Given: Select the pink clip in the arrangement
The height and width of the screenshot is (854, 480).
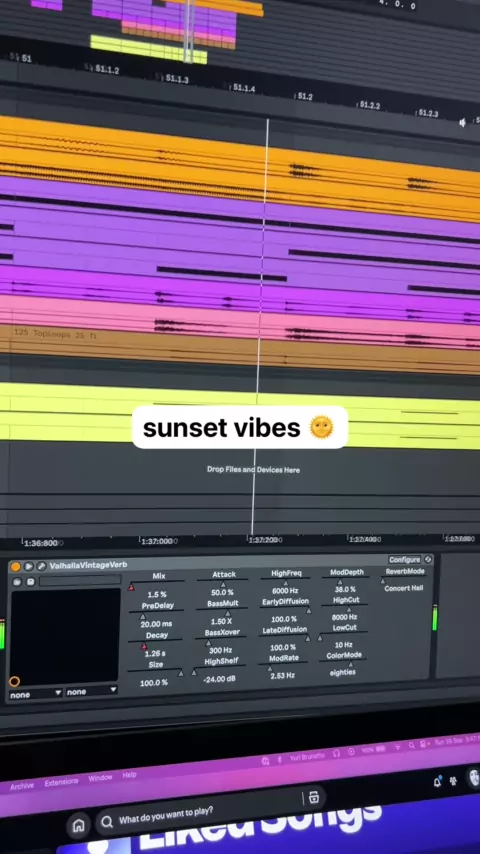Looking at the screenshot, I should (x=240, y=322).
